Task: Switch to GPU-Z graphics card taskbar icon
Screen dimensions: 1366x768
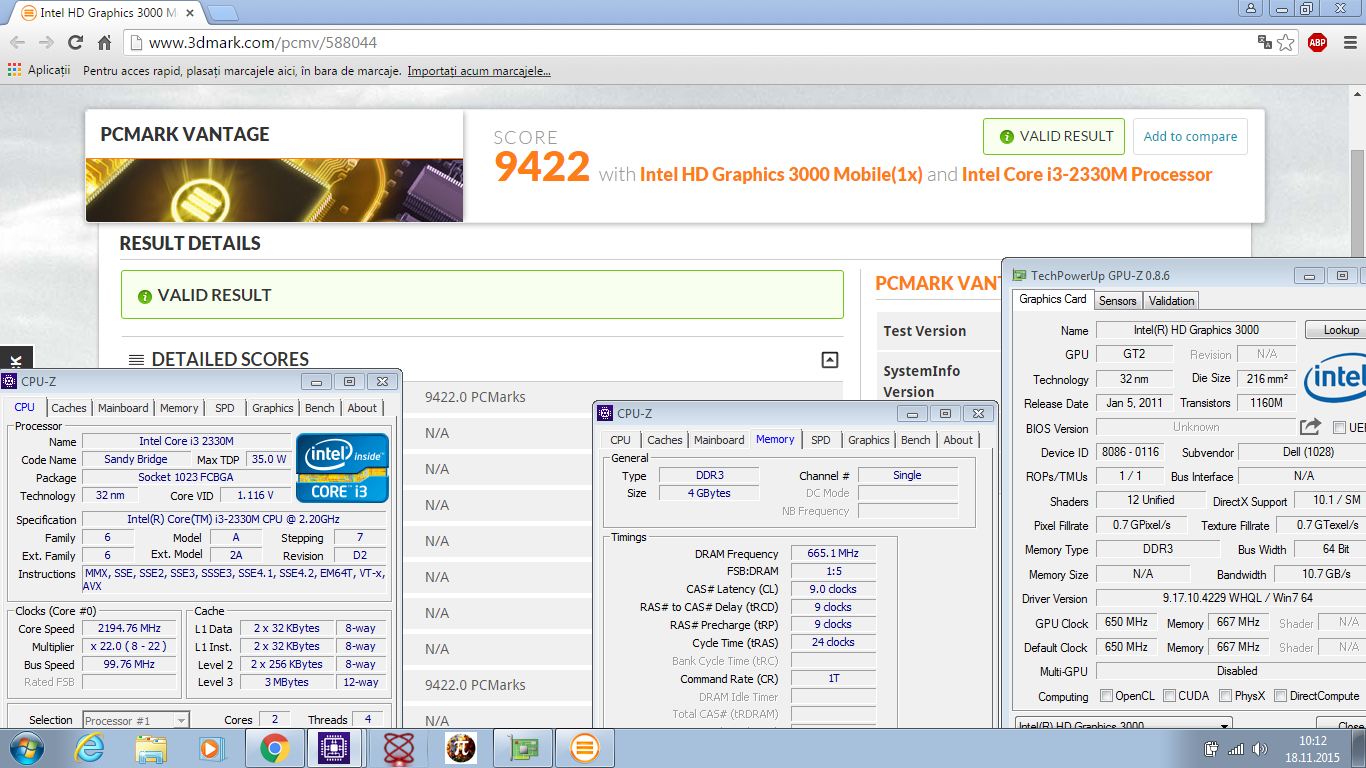Action: tap(523, 748)
